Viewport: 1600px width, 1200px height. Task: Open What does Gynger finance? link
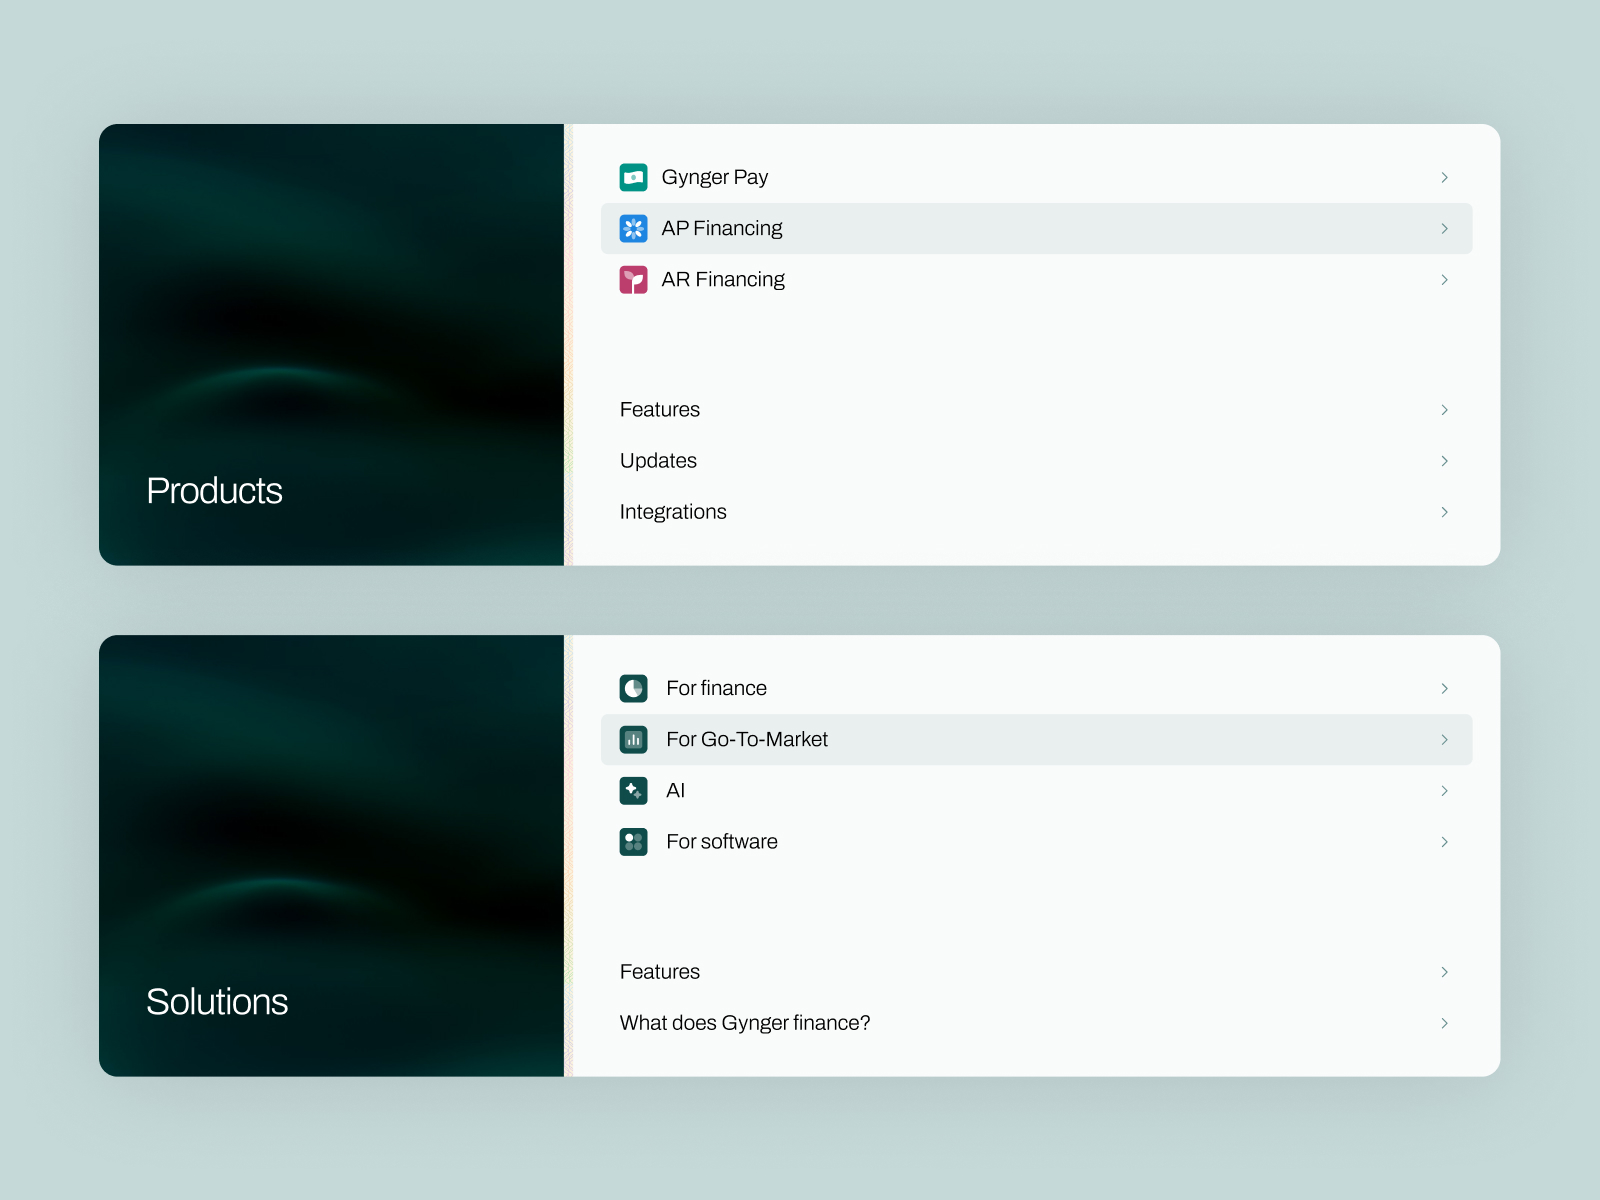(1036, 1022)
